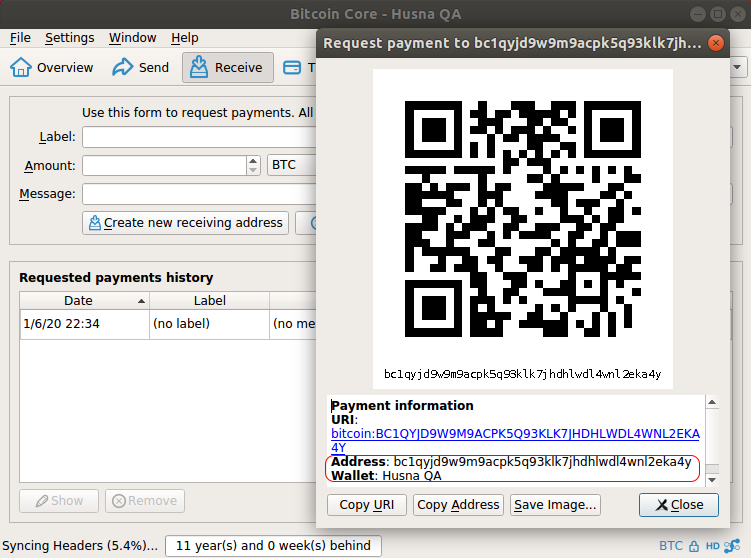
Task: Open the Window menu
Action: point(132,38)
